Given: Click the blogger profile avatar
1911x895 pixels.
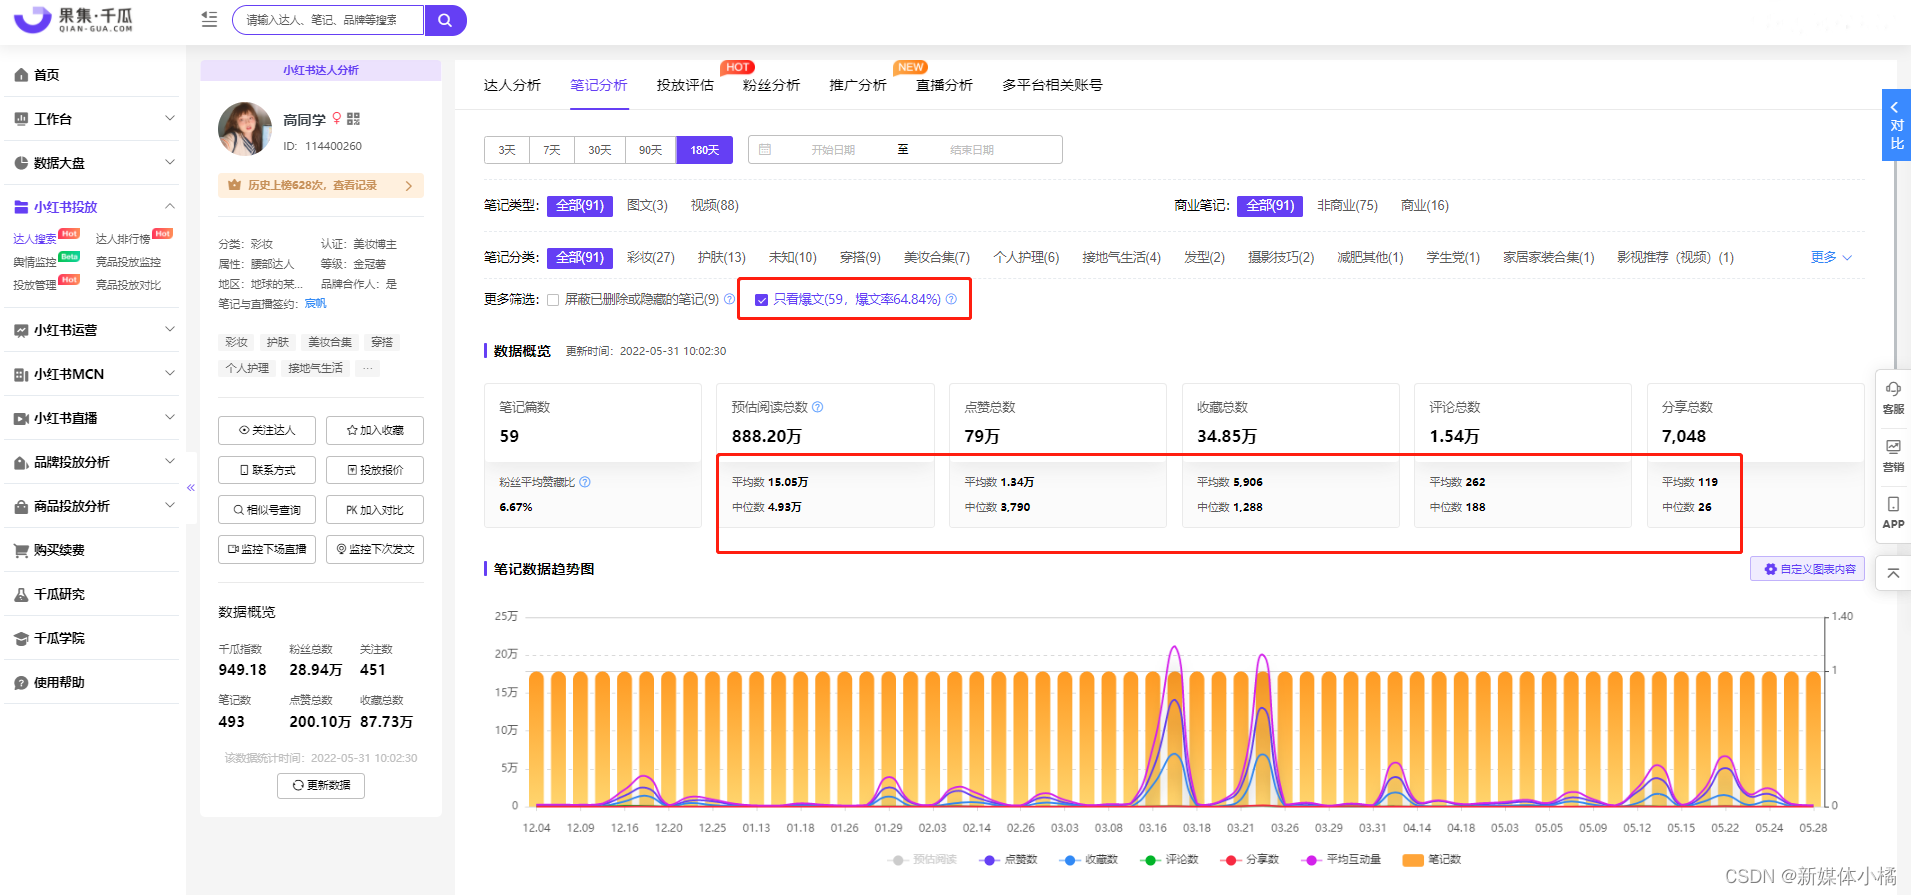Looking at the screenshot, I should coord(245,129).
